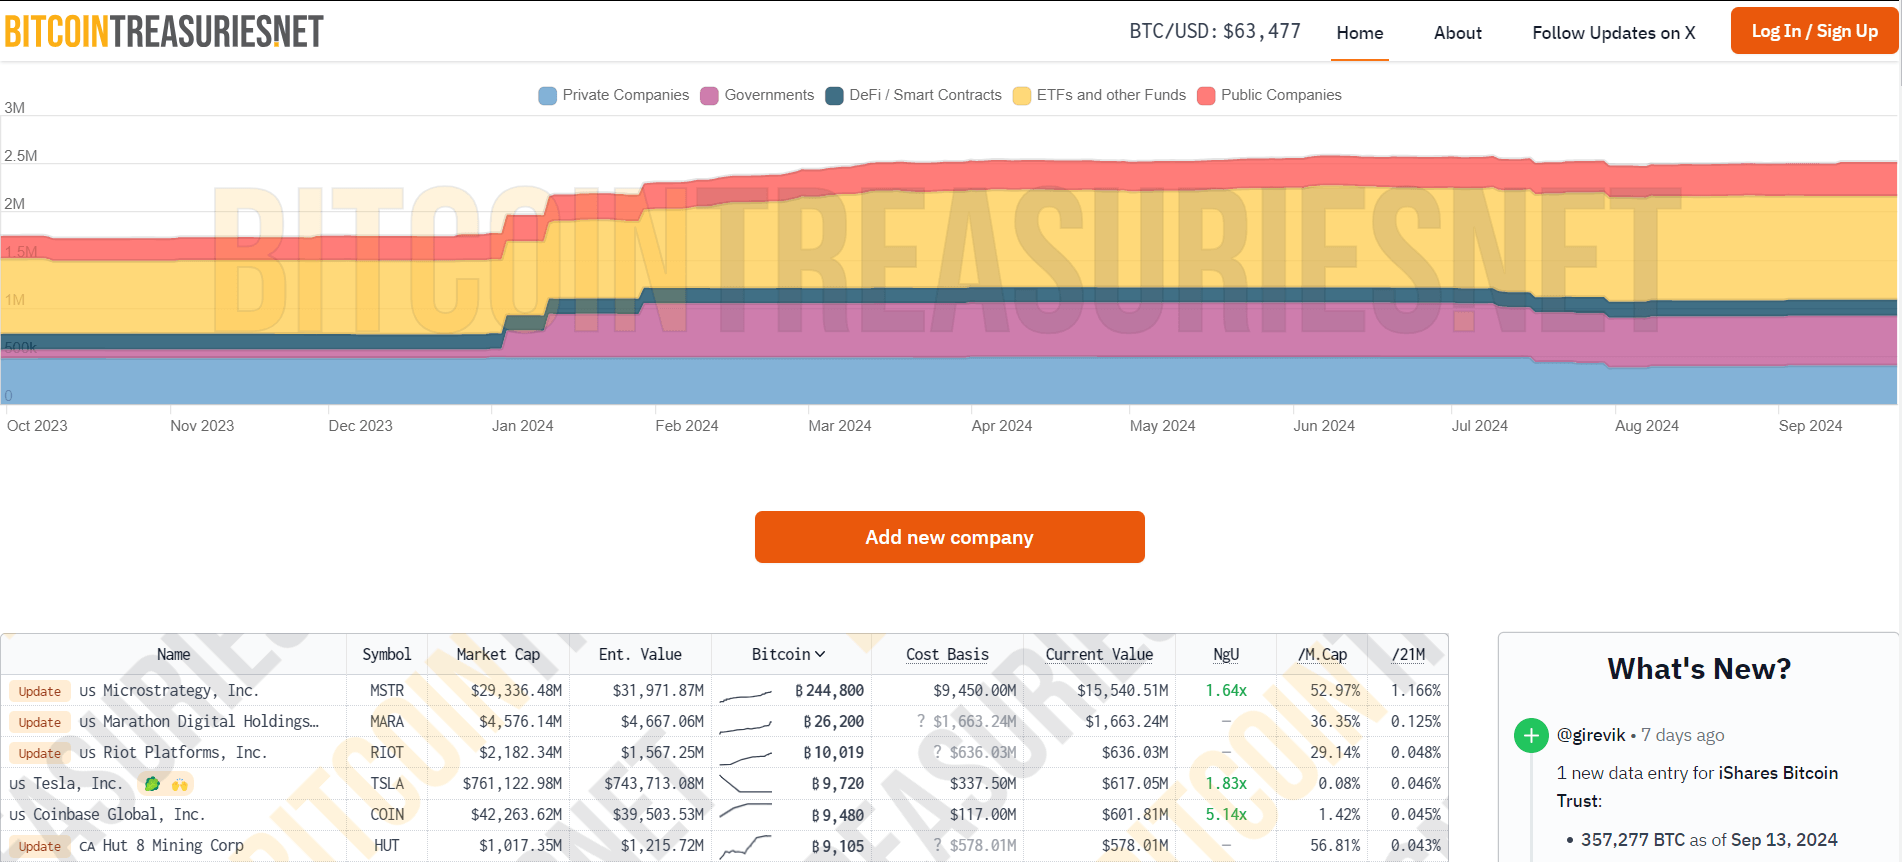The width and height of the screenshot is (1902, 862).
Task: Open the Riot Platforms, Inc. company link
Action: coord(185,752)
